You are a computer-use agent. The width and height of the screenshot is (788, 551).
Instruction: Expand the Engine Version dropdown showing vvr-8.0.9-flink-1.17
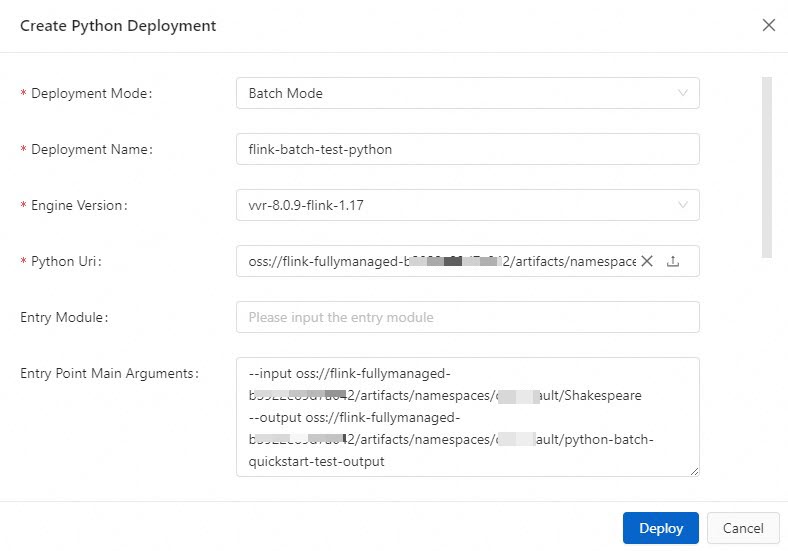(x=467, y=205)
